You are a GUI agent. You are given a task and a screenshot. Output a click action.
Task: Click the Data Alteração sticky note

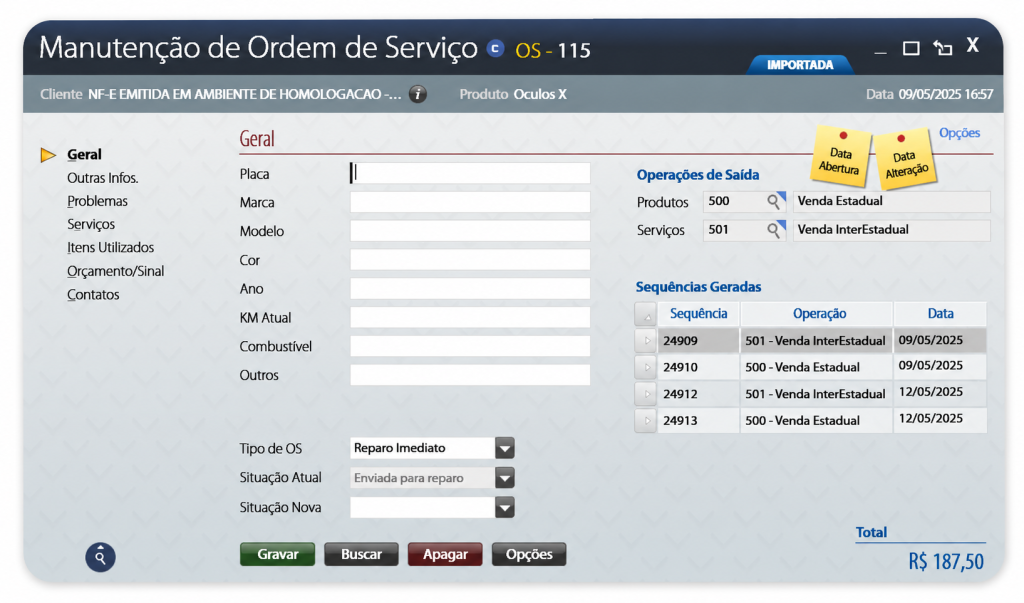[x=904, y=158]
